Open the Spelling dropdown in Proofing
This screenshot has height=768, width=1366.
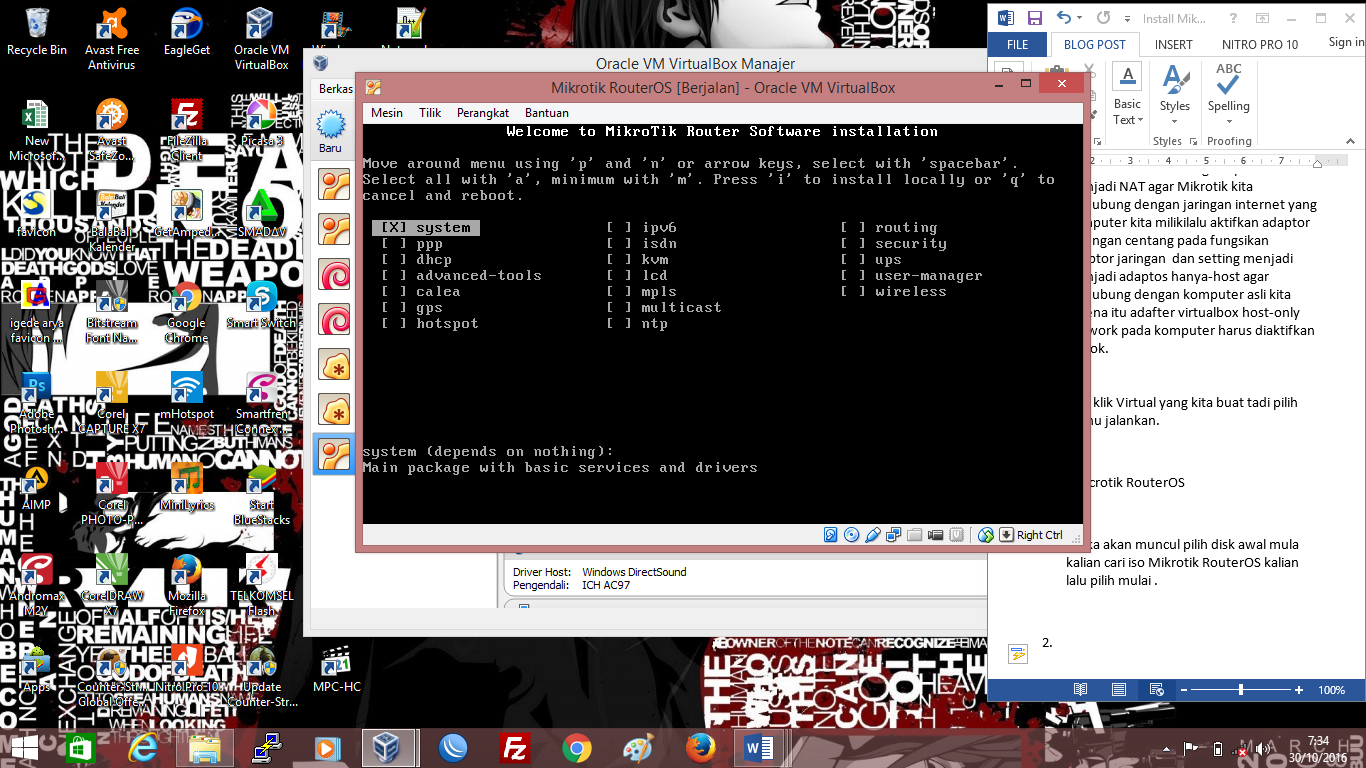(1228, 120)
